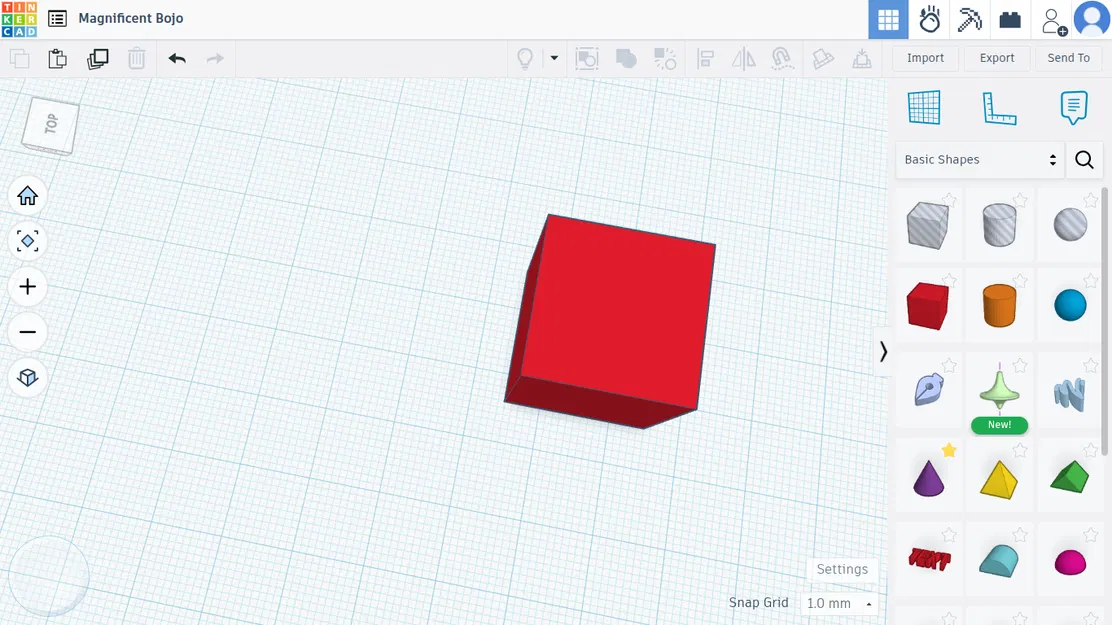Screen dimensions: 1112x625
Task: Redo the last action
Action: pos(215,58)
